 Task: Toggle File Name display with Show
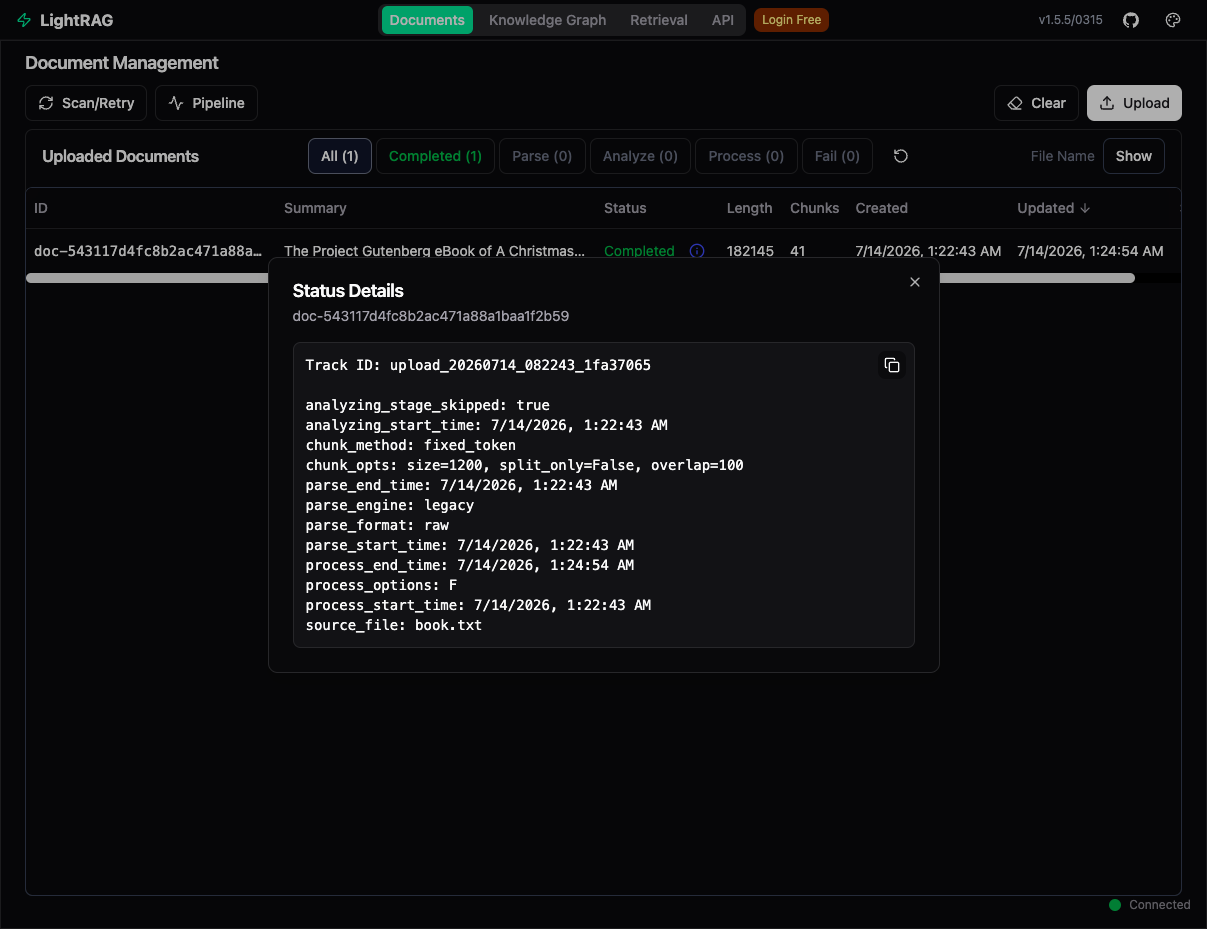1134,156
